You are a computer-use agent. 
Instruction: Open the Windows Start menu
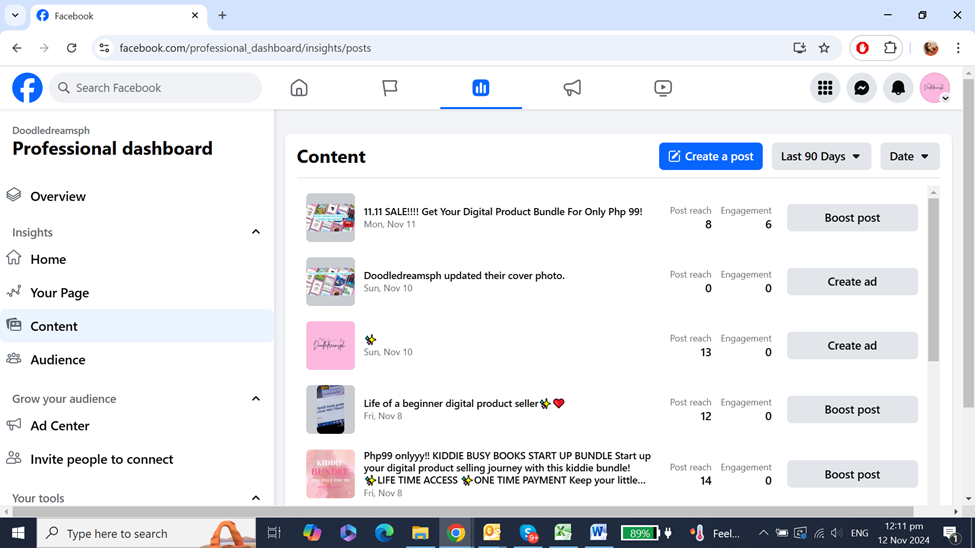click(x=18, y=533)
